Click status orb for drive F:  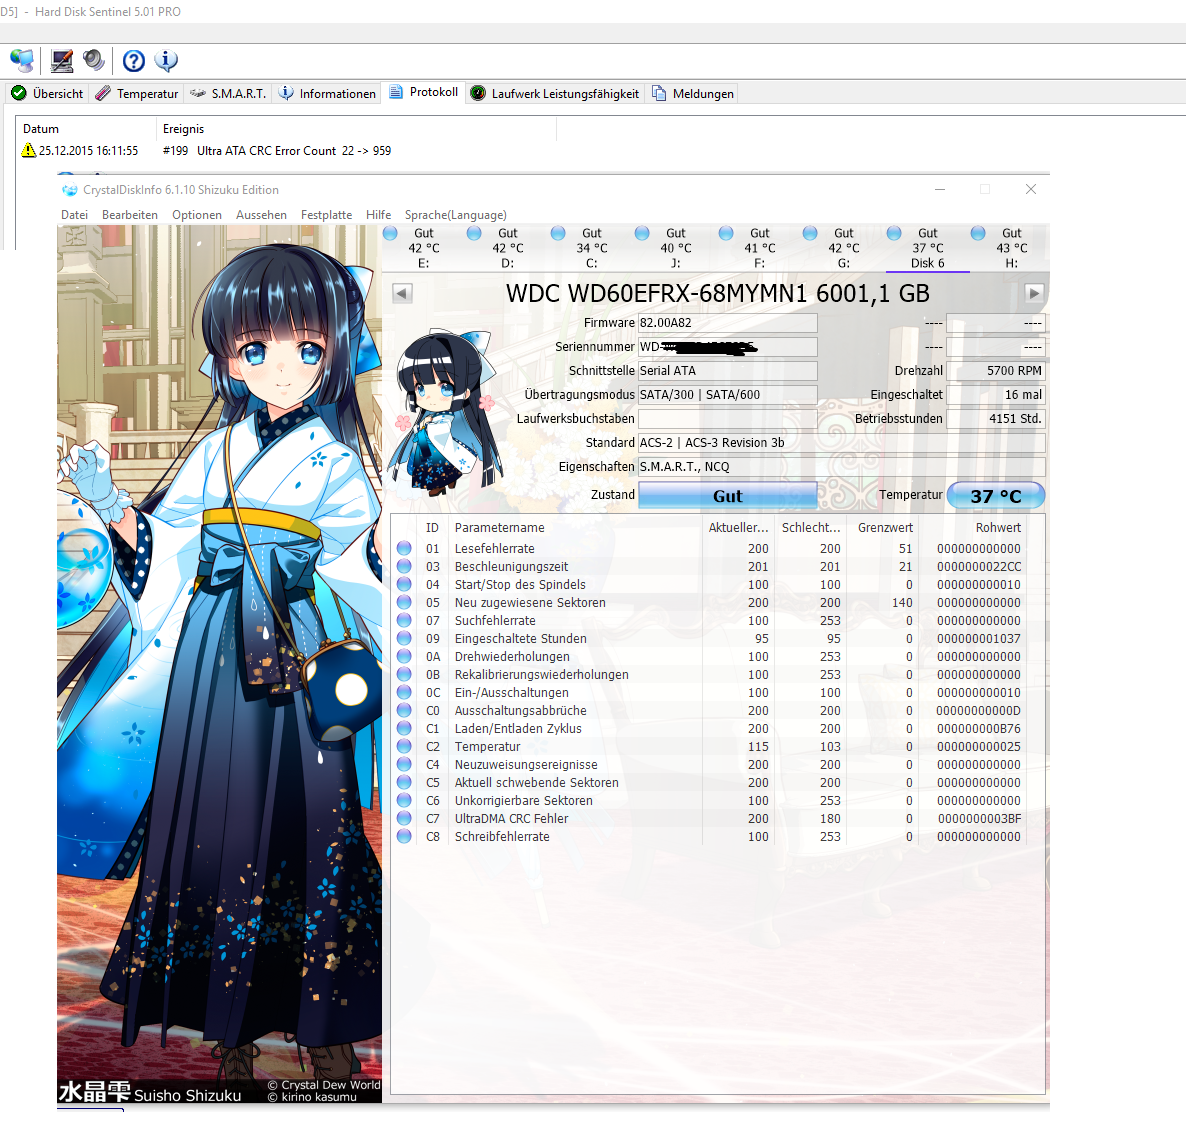(726, 233)
